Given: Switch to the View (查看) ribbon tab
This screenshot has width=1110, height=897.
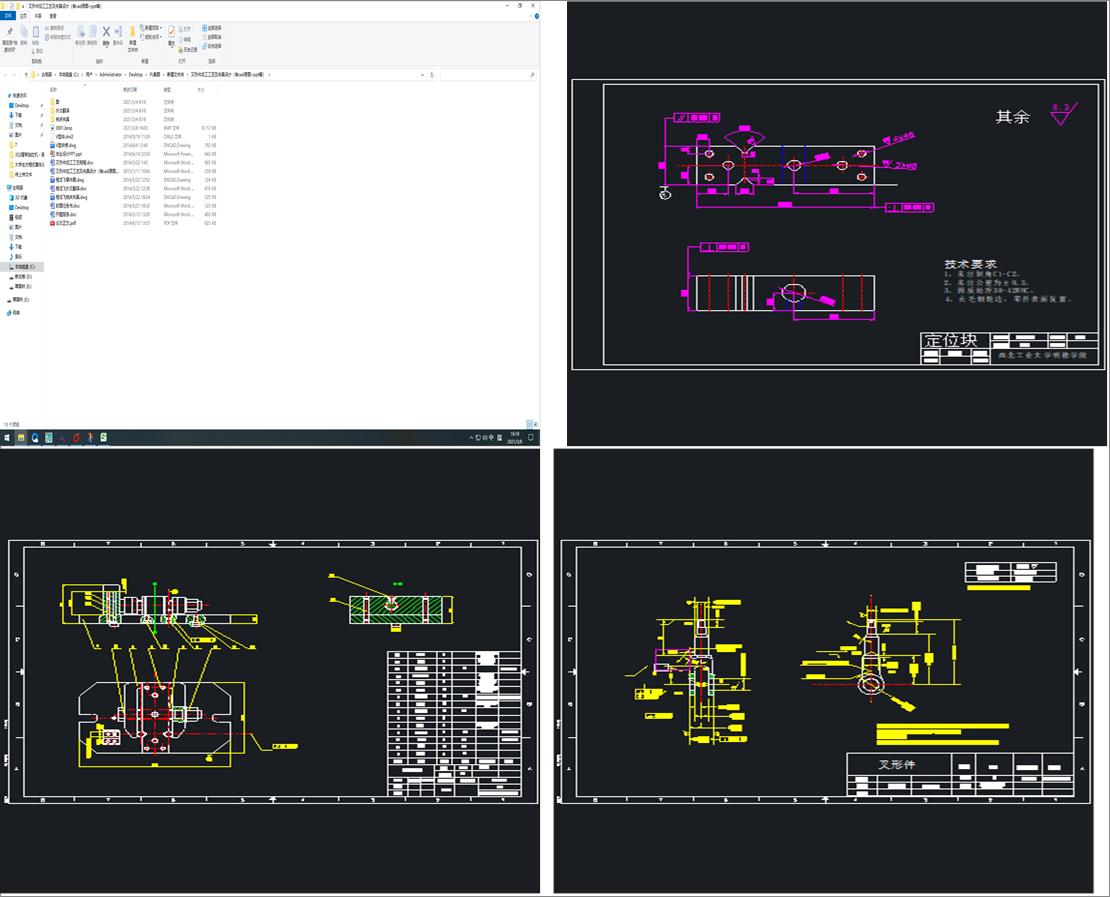Looking at the screenshot, I should click(x=53, y=16).
